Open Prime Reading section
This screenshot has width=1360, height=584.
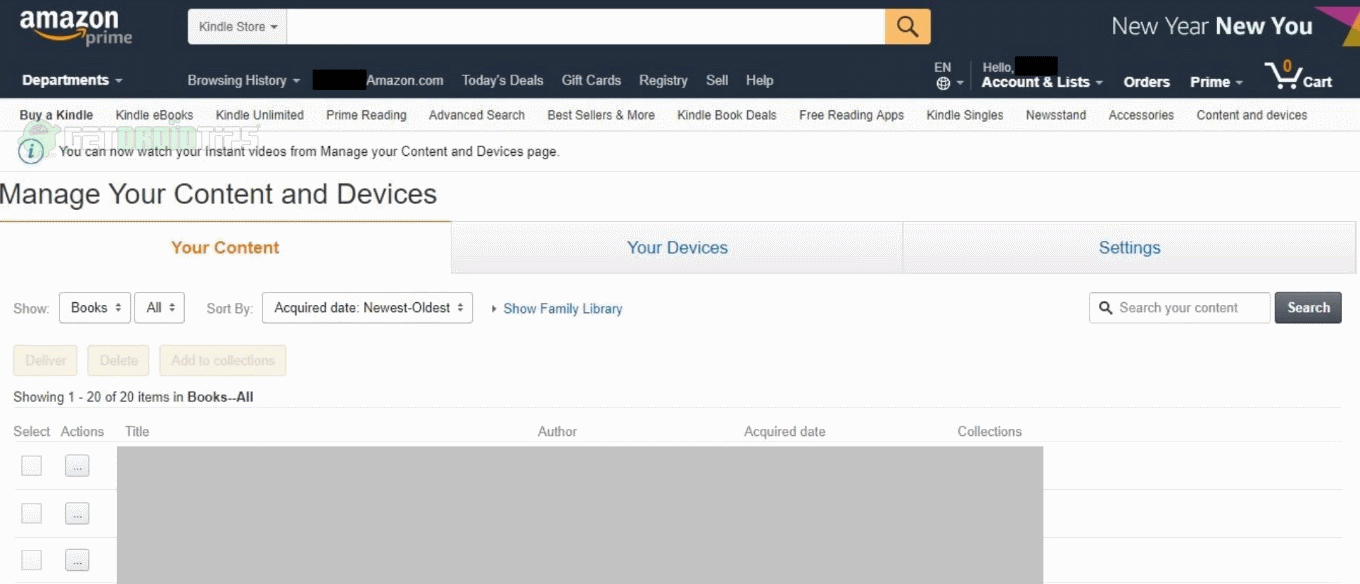[x=366, y=115]
